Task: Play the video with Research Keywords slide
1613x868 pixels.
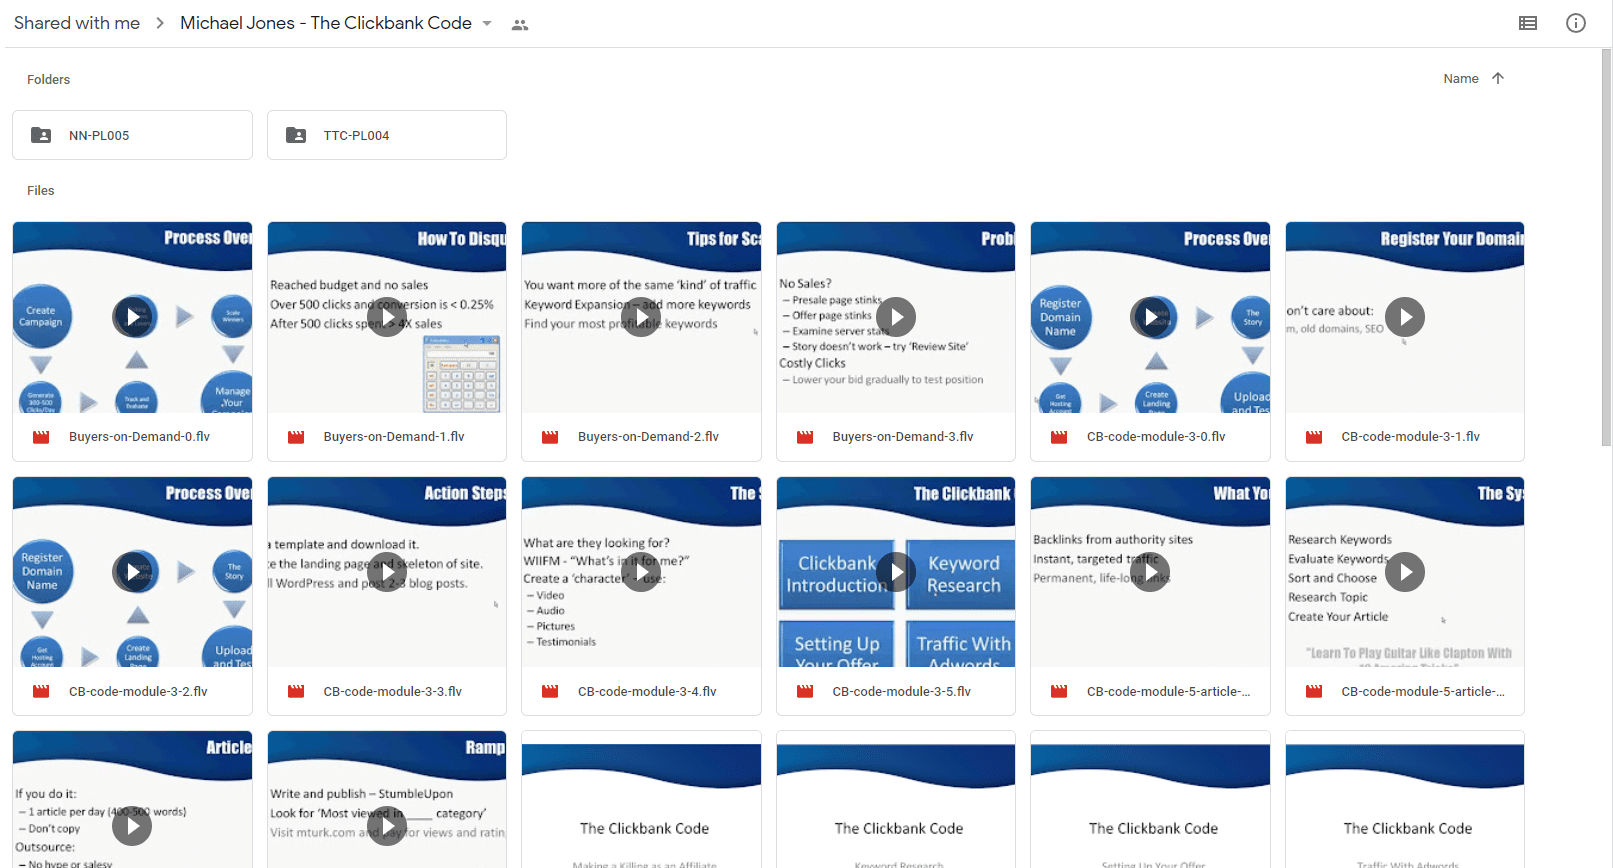Action: pyautogui.click(x=1405, y=572)
